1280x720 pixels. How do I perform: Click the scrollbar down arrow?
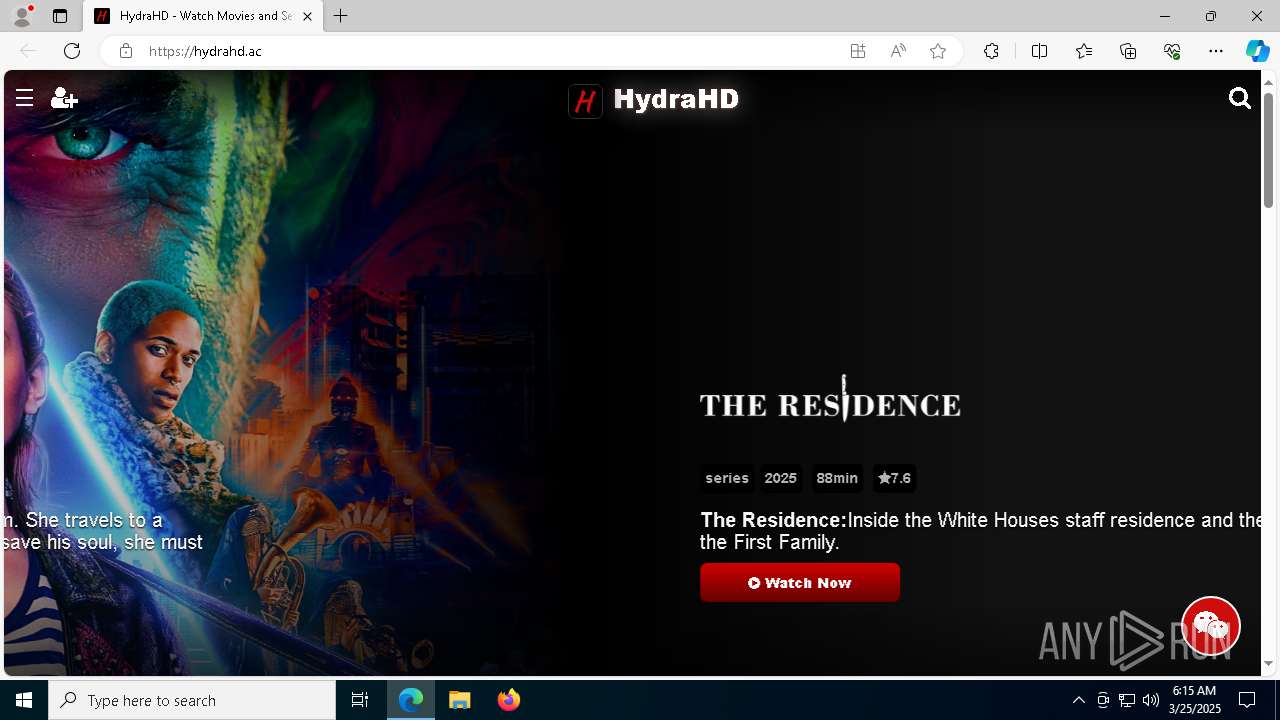(1269, 664)
